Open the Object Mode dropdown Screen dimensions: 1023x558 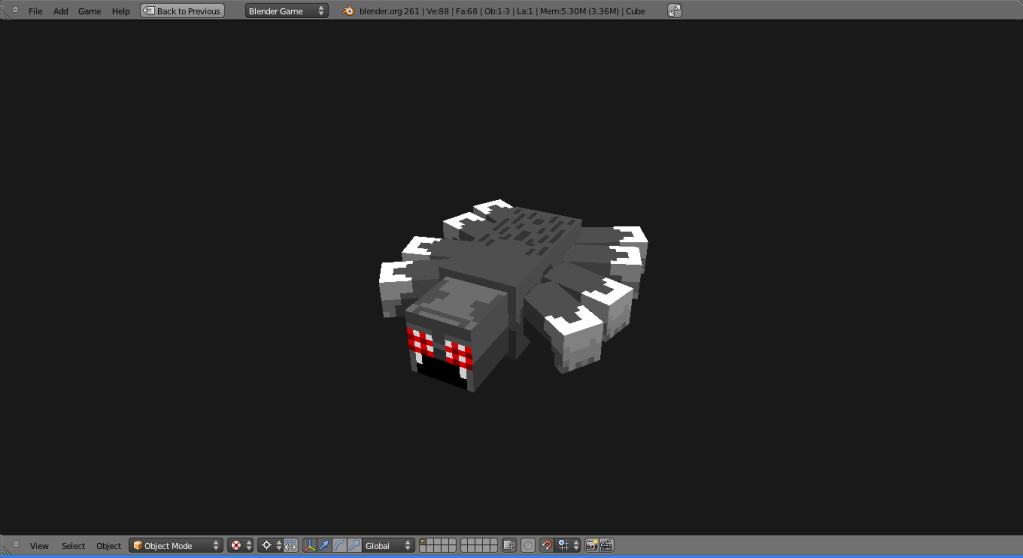(x=176, y=546)
